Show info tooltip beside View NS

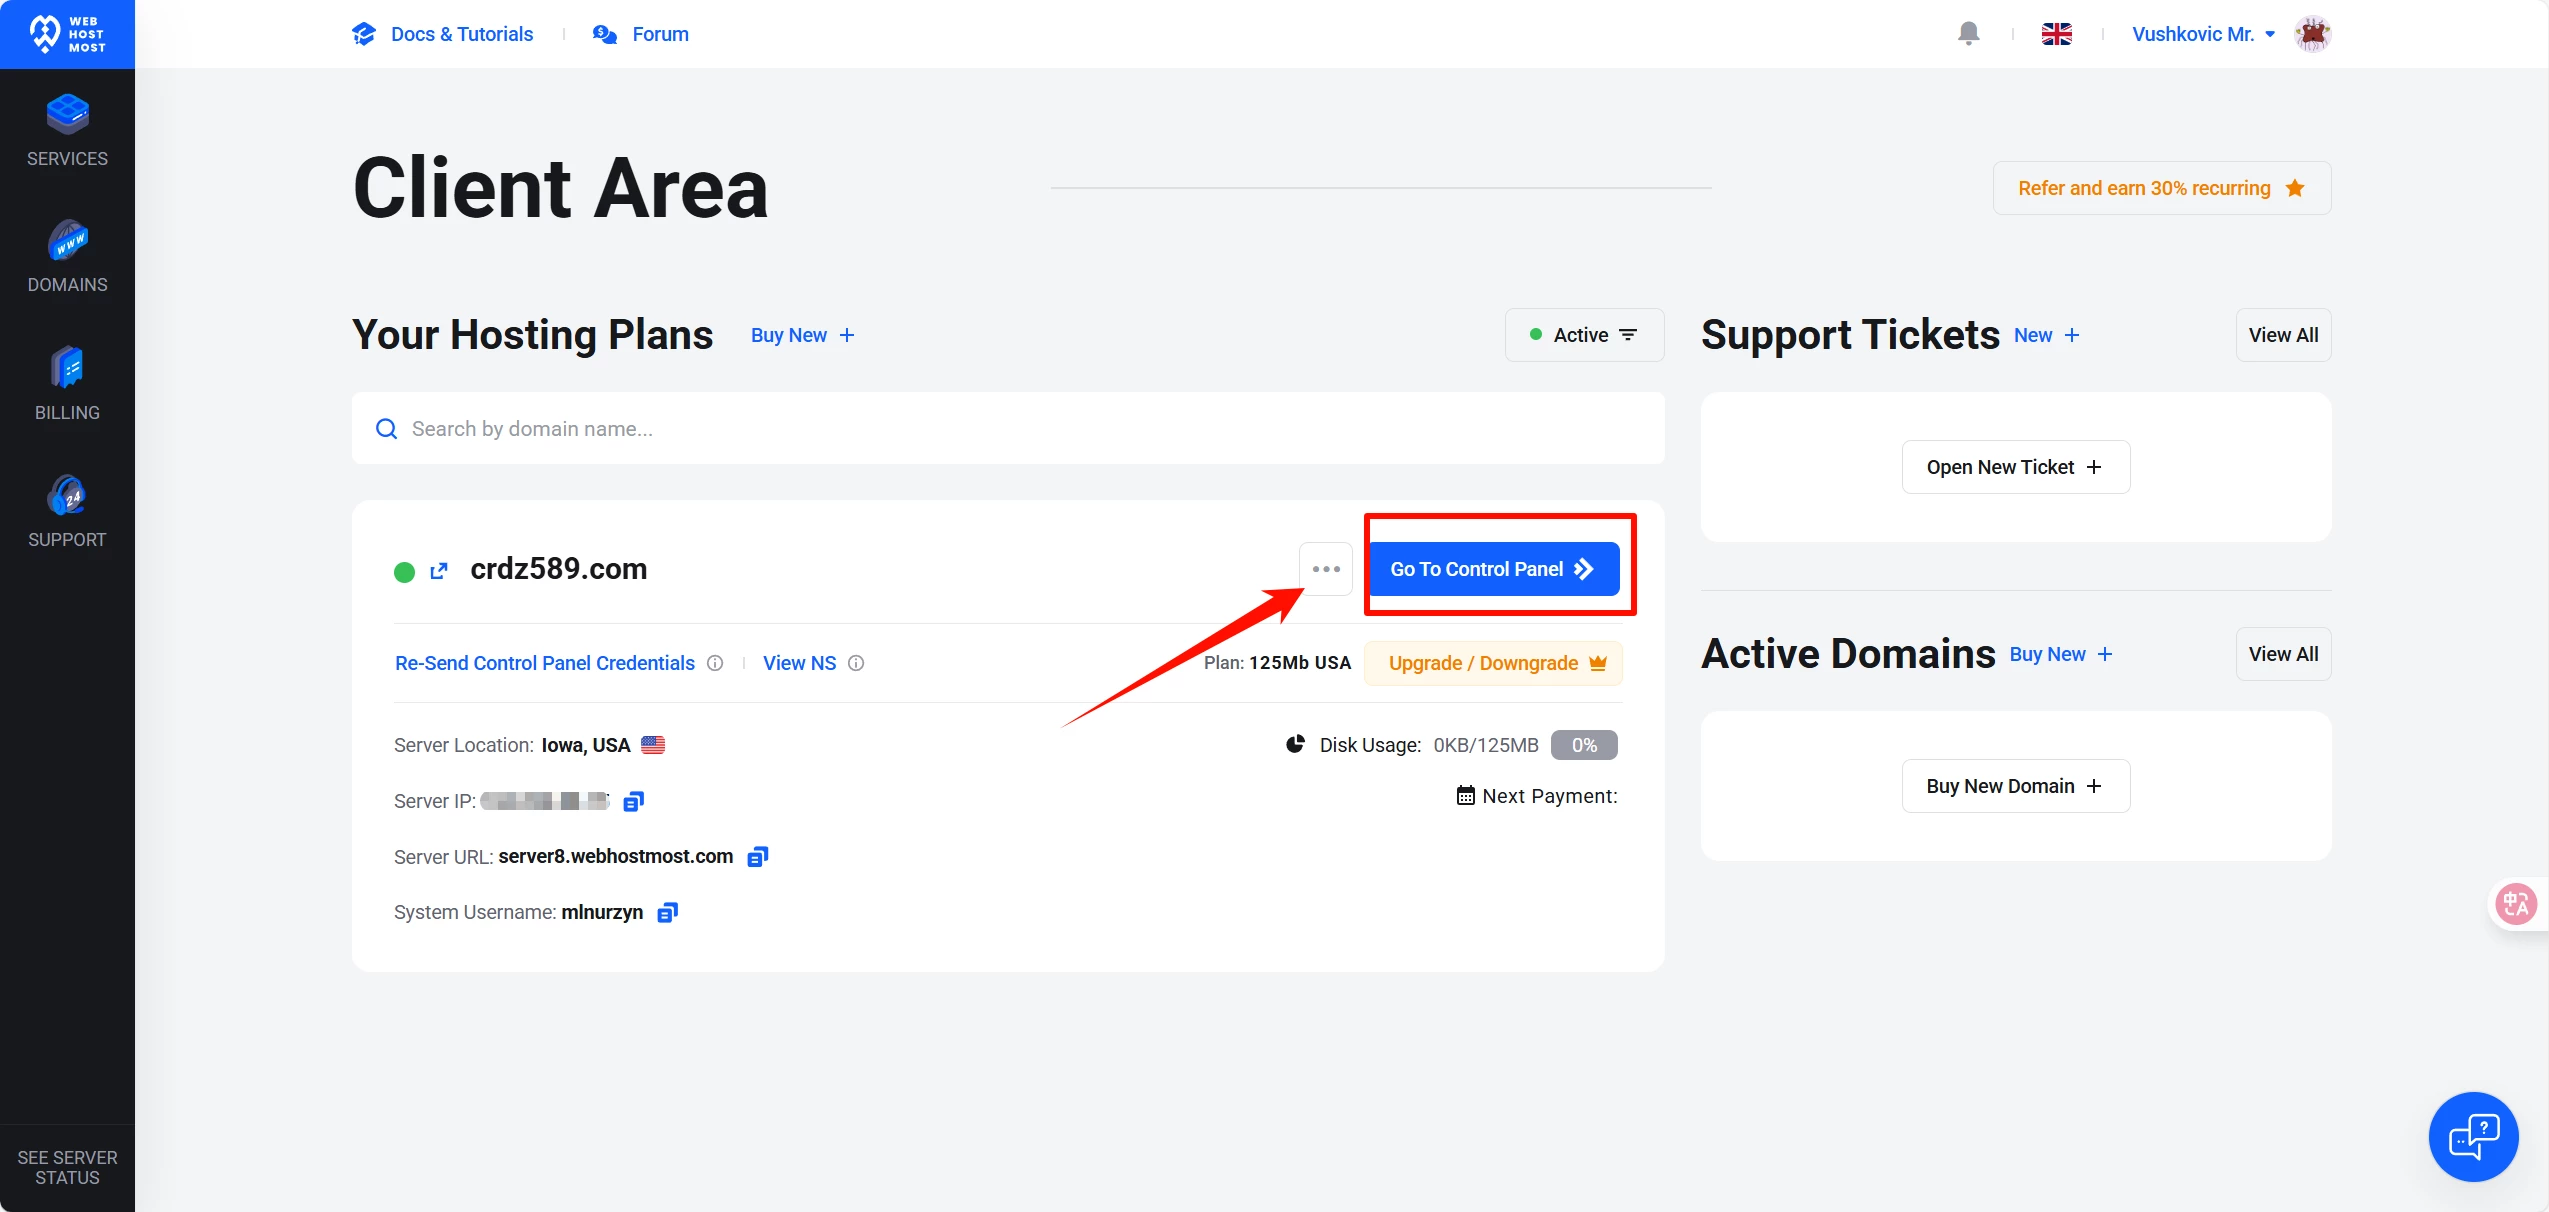pos(856,663)
